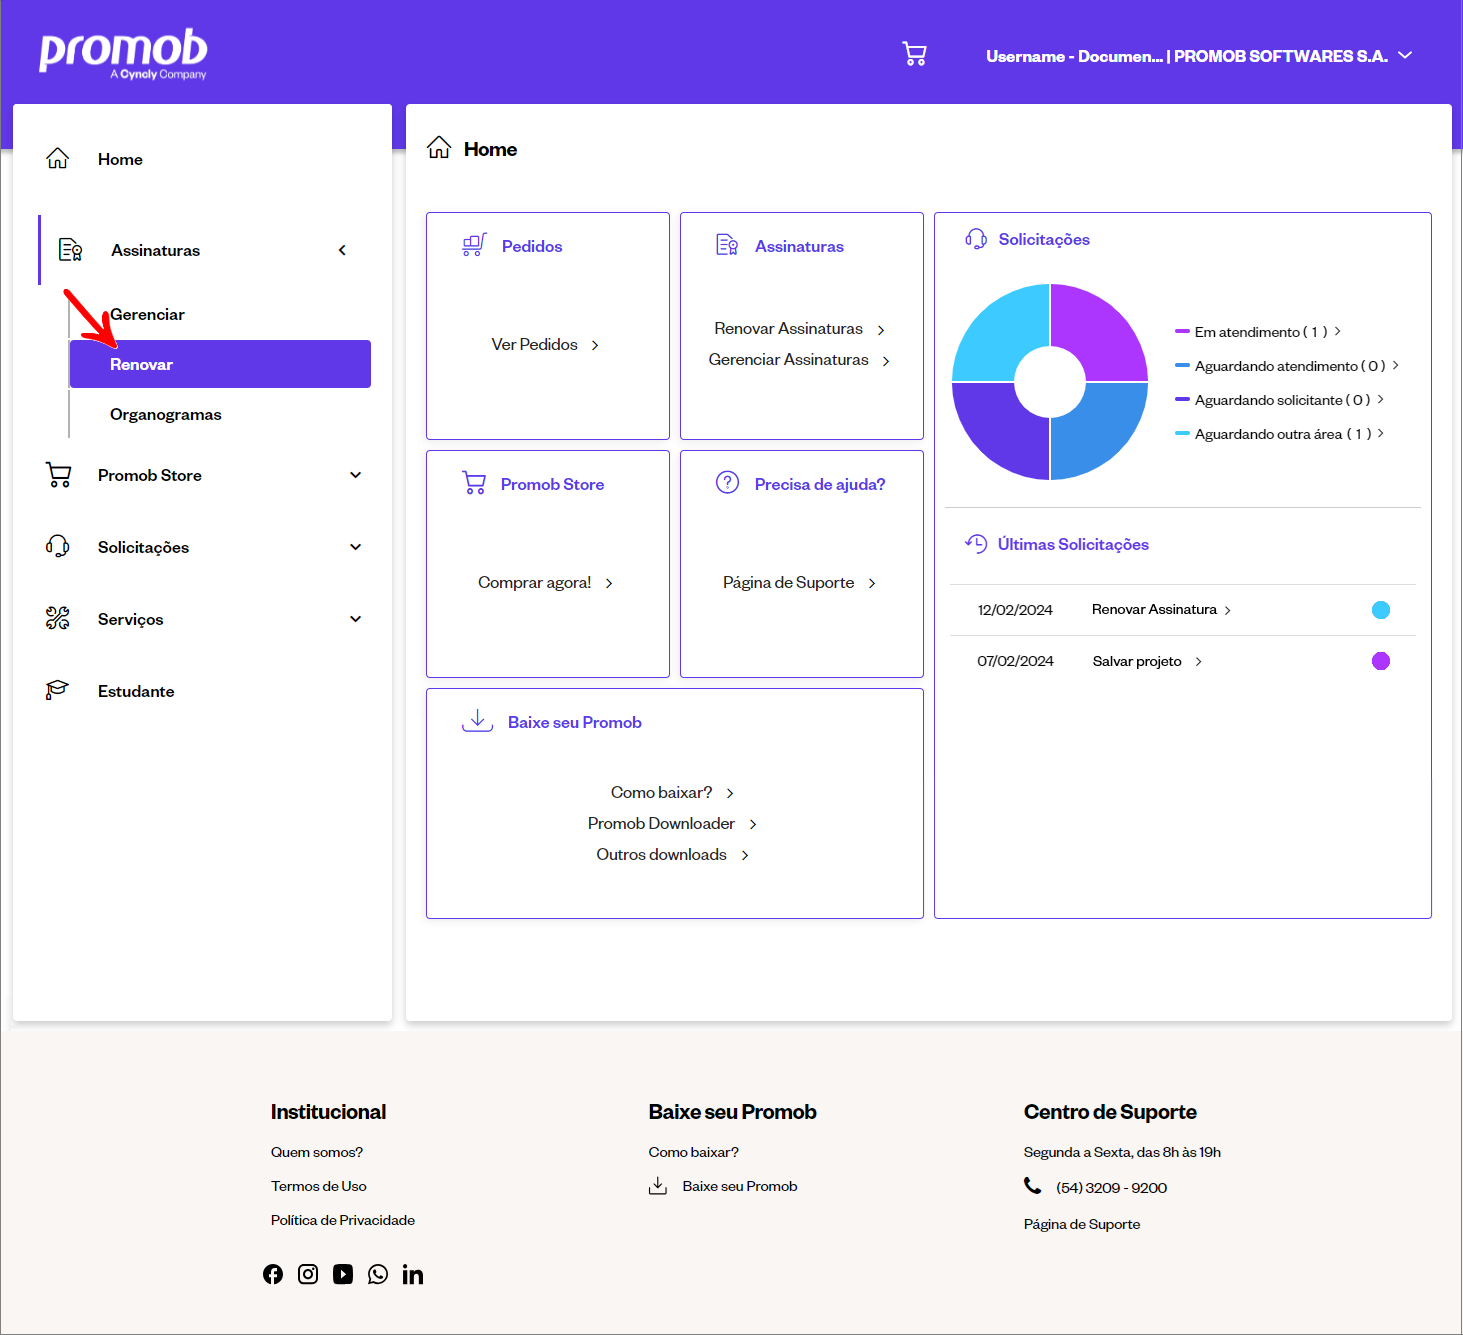Viewport: 1463px width, 1335px height.
Task: Click the Últimas Solicitações history icon
Action: coord(976,543)
